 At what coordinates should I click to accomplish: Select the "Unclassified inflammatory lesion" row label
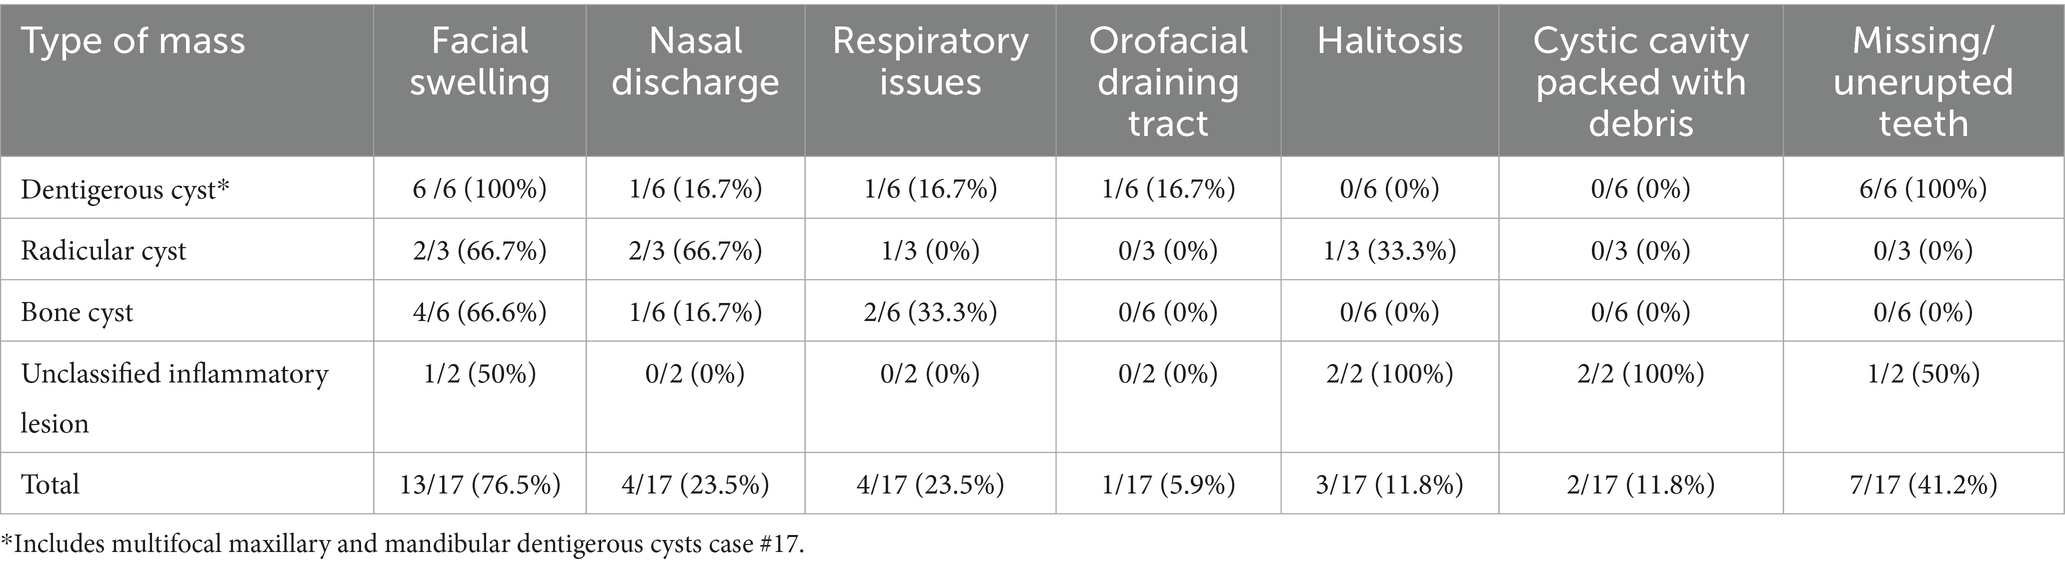[x=174, y=398]
